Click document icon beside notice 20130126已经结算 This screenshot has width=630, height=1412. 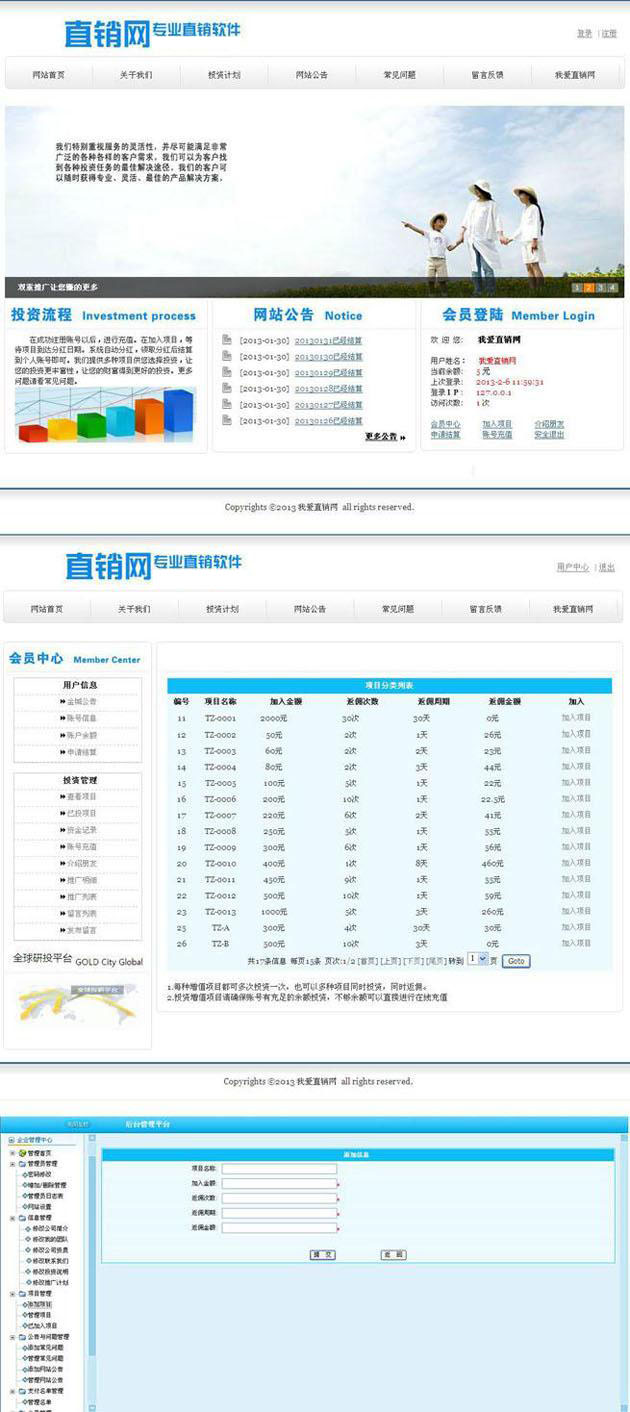[x=227, y=420]
